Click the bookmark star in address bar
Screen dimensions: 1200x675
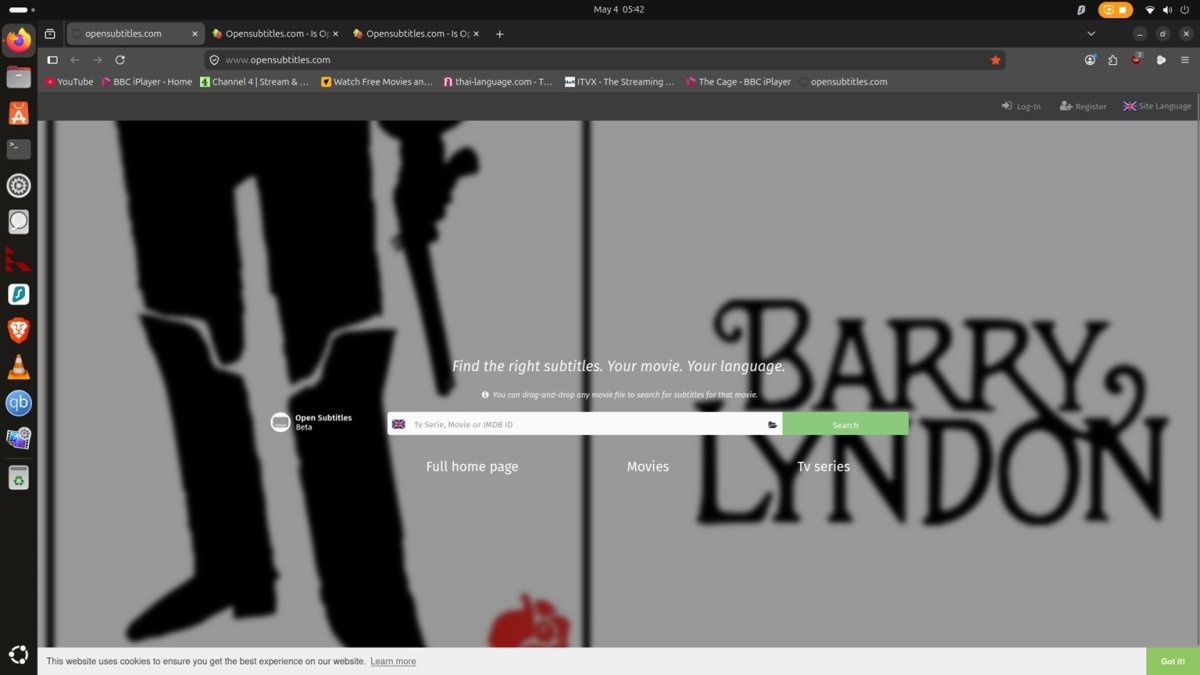(x=995, y=60)
